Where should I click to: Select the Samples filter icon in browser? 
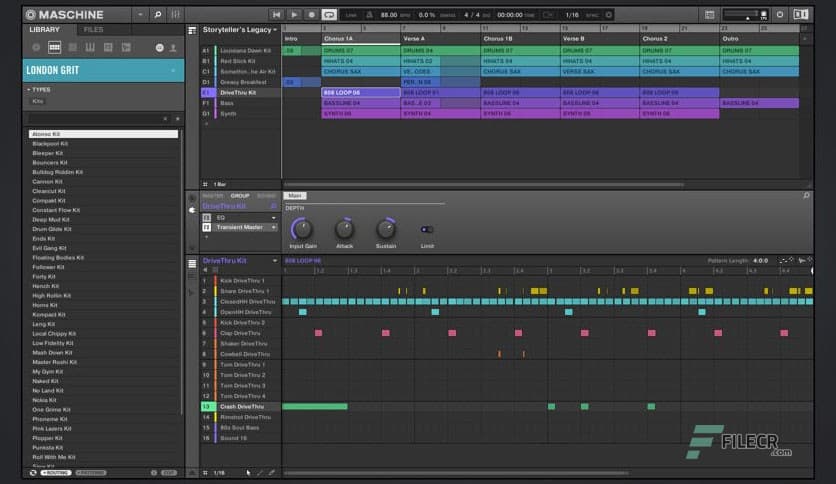(x=126, y=47)
